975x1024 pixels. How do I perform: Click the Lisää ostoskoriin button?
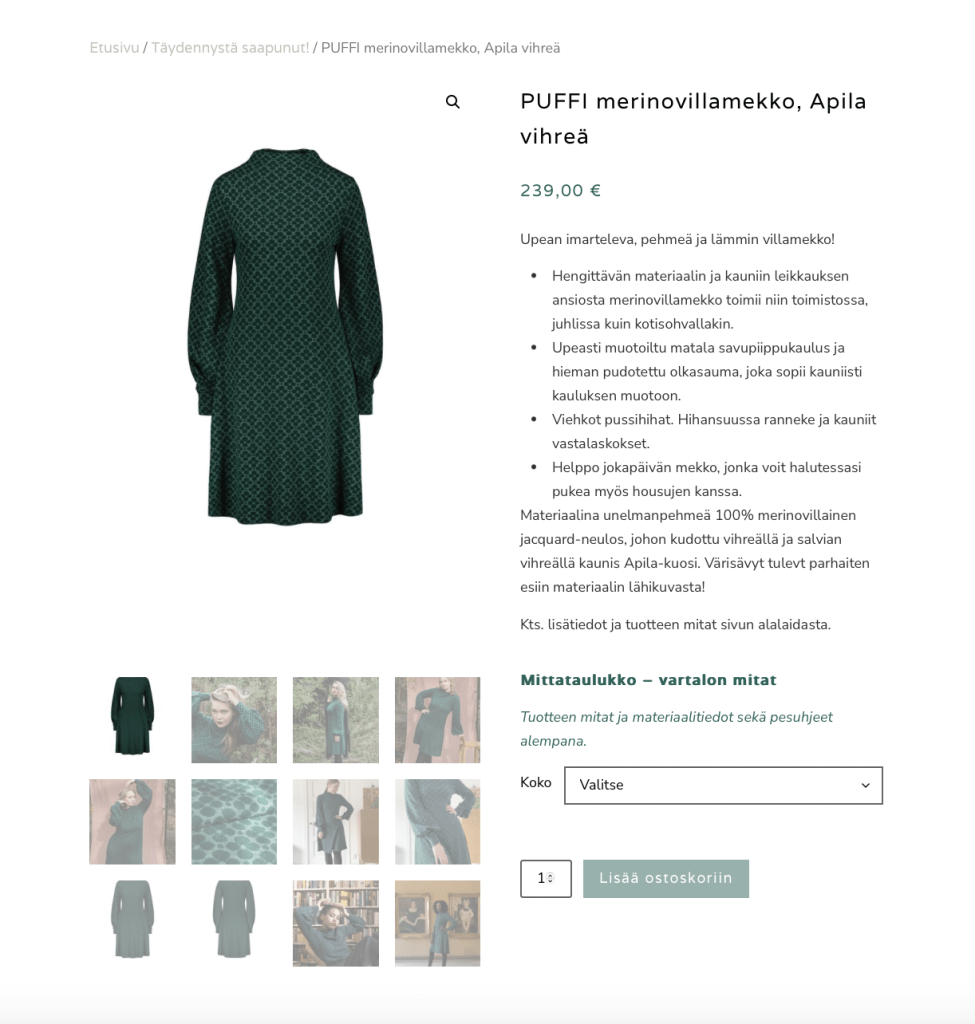[665, 878]
